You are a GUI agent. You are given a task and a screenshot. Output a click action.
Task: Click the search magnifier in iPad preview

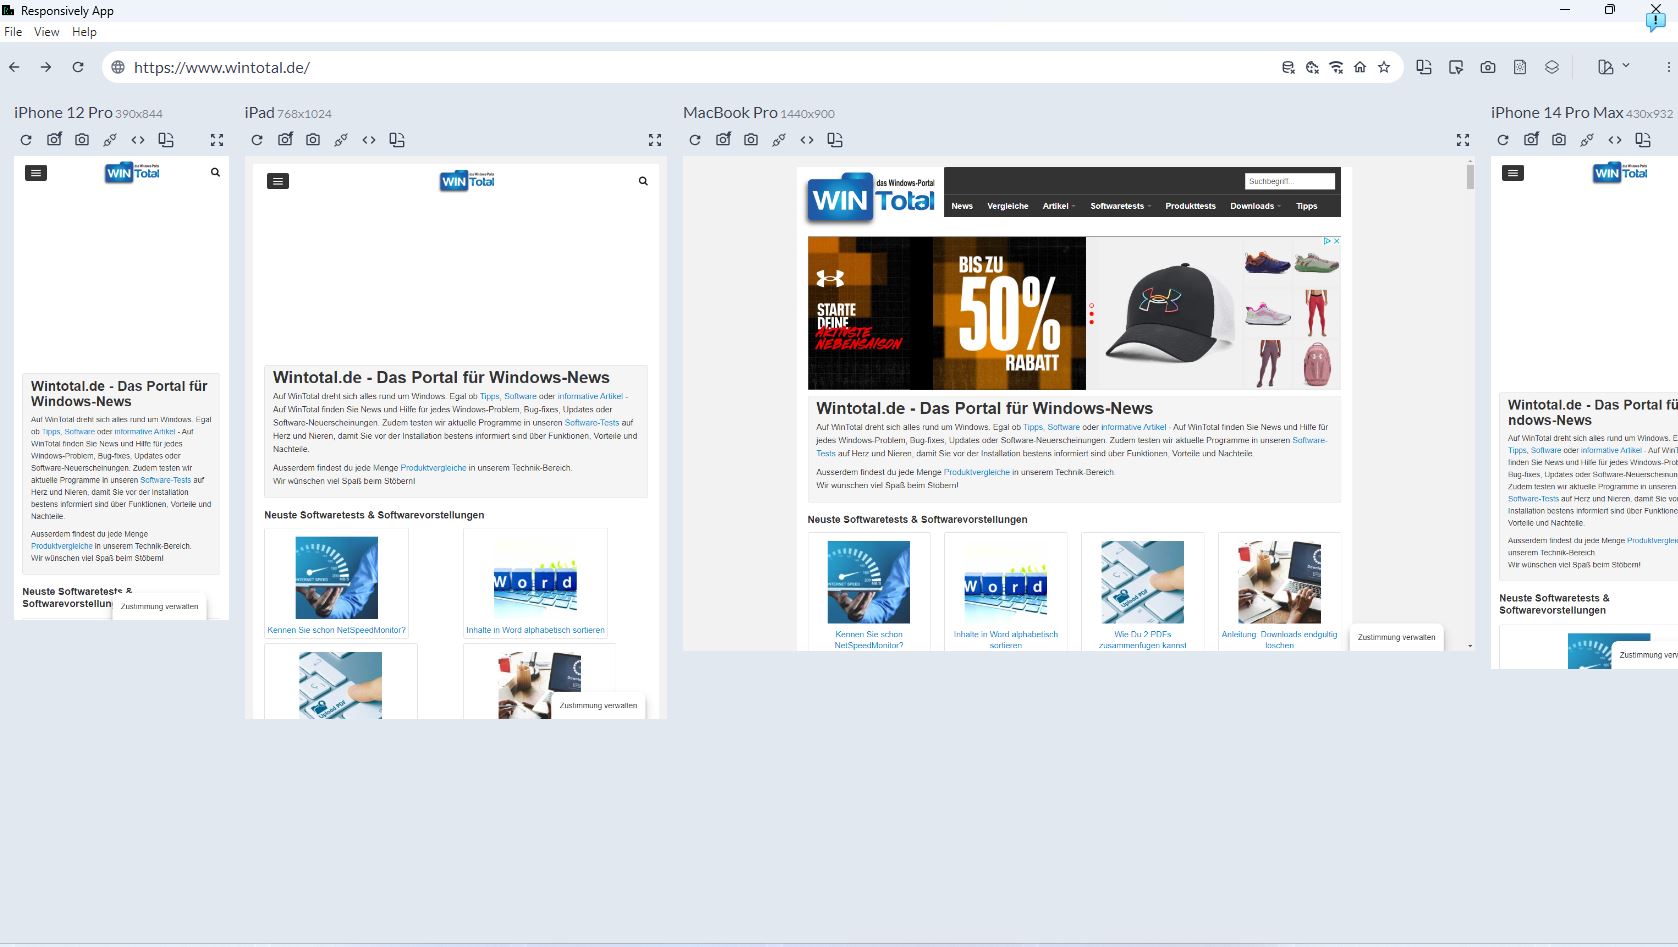coord(643,181)
